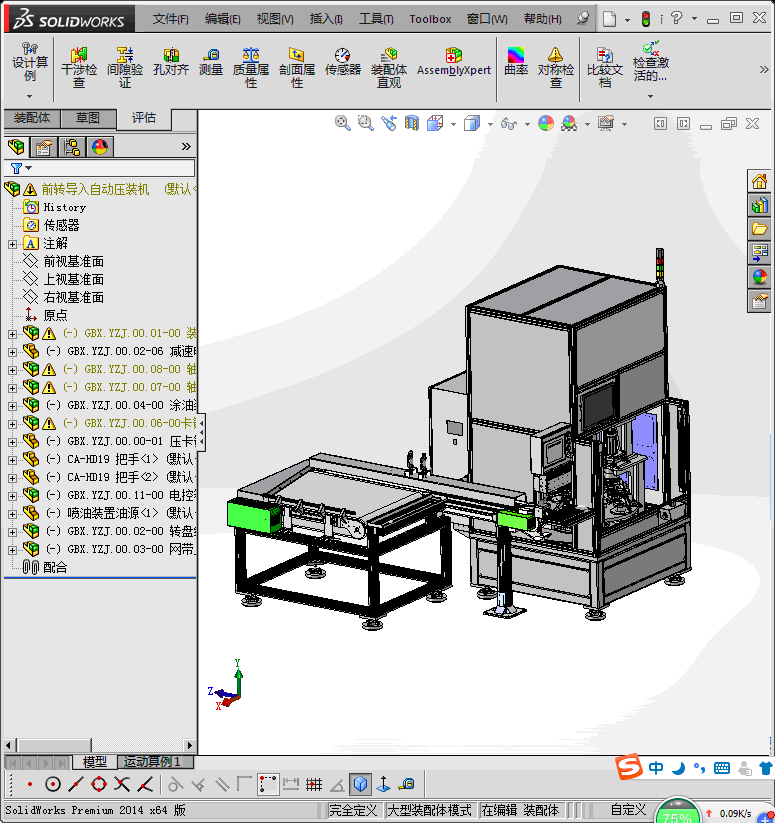Screen dimensions: 775x823
Task: Click Hide/Show Items glasses icon
Action: point(508,124)
